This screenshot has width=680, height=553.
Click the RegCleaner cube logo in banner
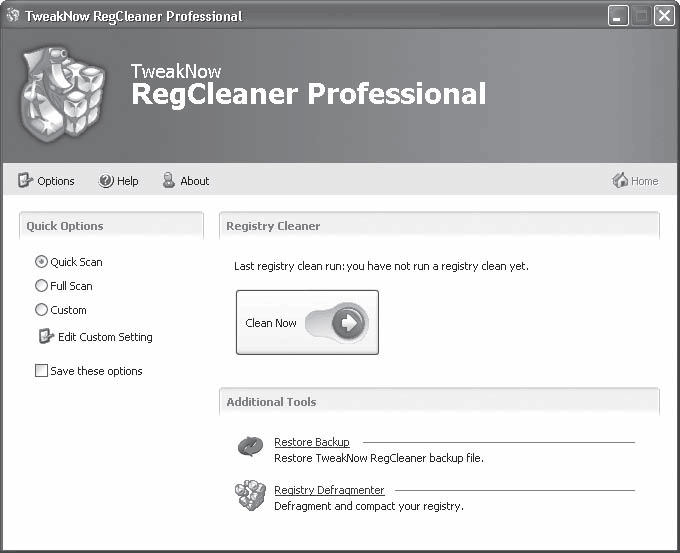point(62,95)
